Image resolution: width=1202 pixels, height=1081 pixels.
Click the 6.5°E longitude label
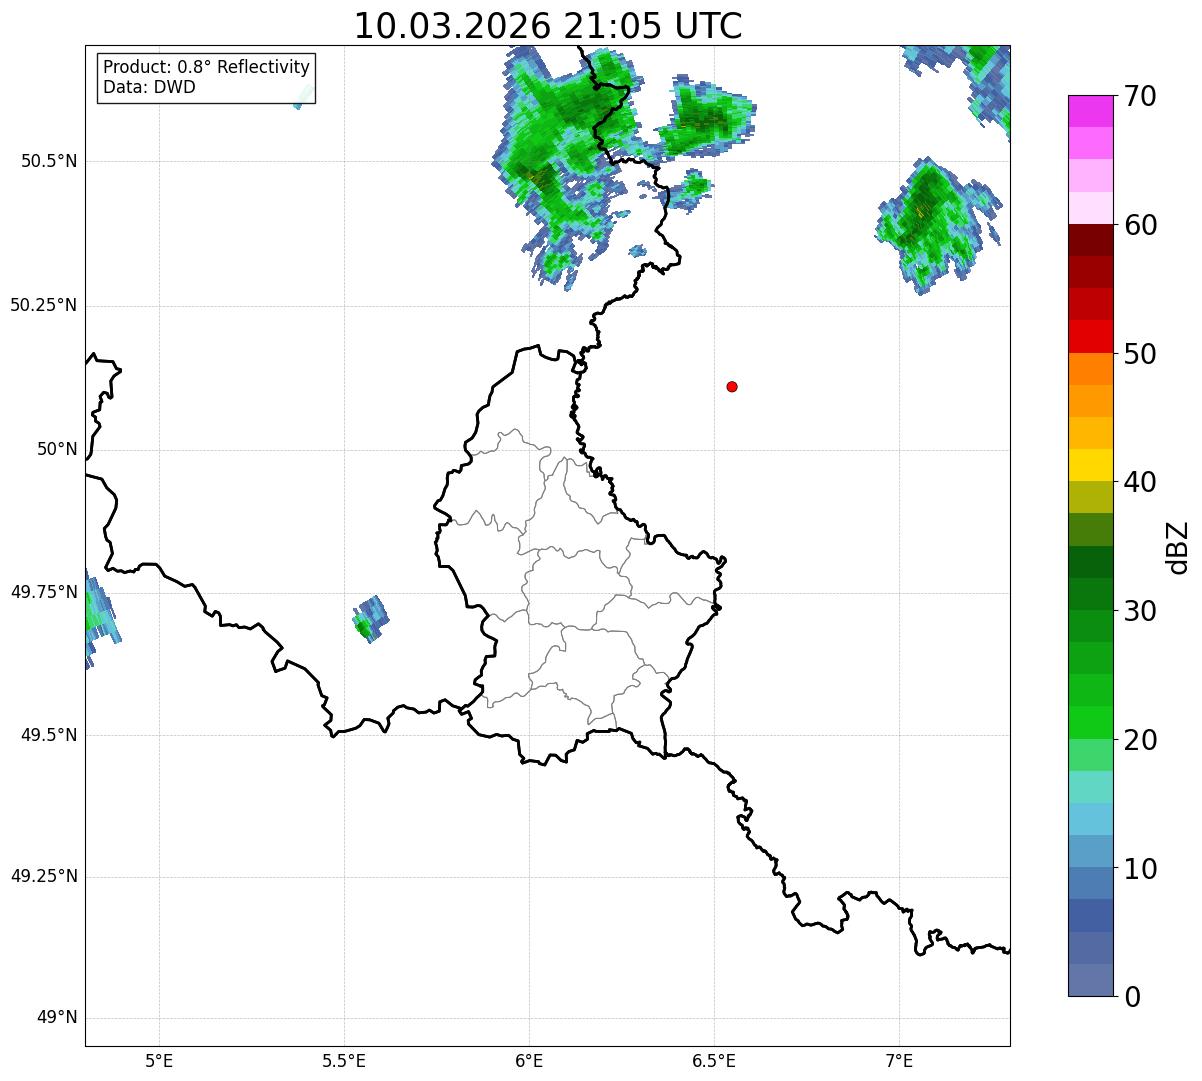(714, 1060)
